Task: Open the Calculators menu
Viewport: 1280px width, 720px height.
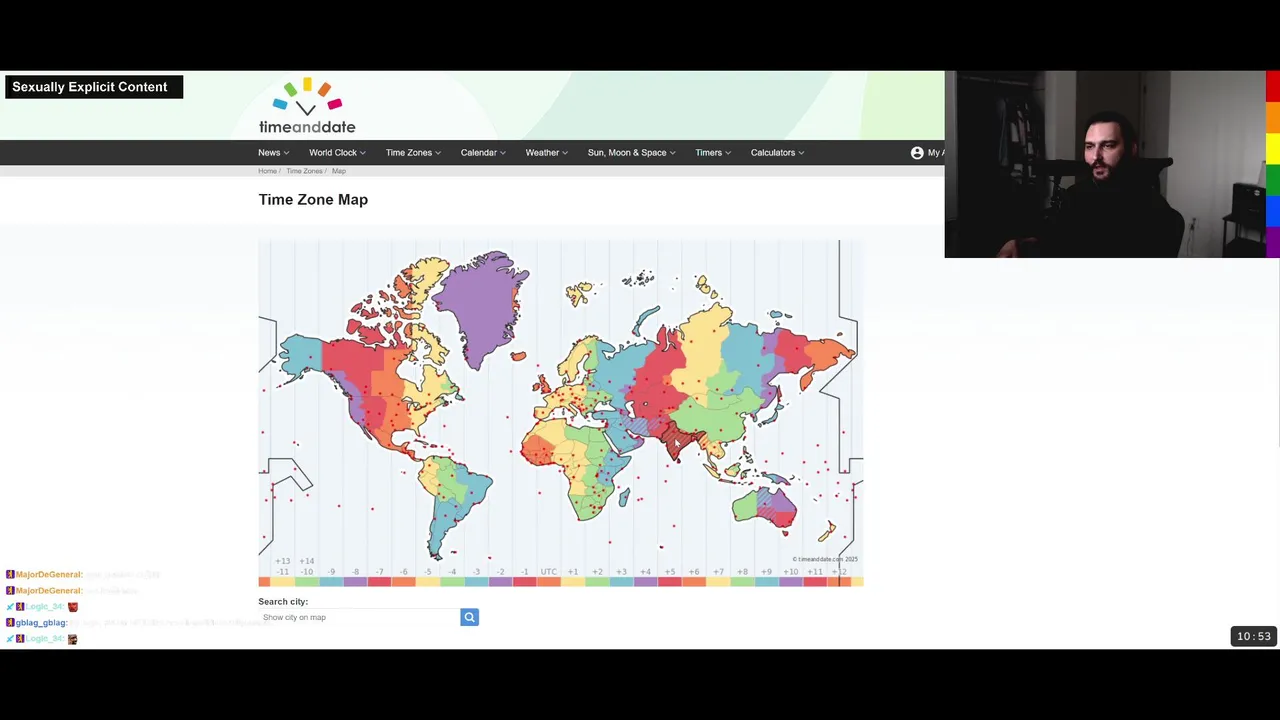Action: click(x=777, y=153)
